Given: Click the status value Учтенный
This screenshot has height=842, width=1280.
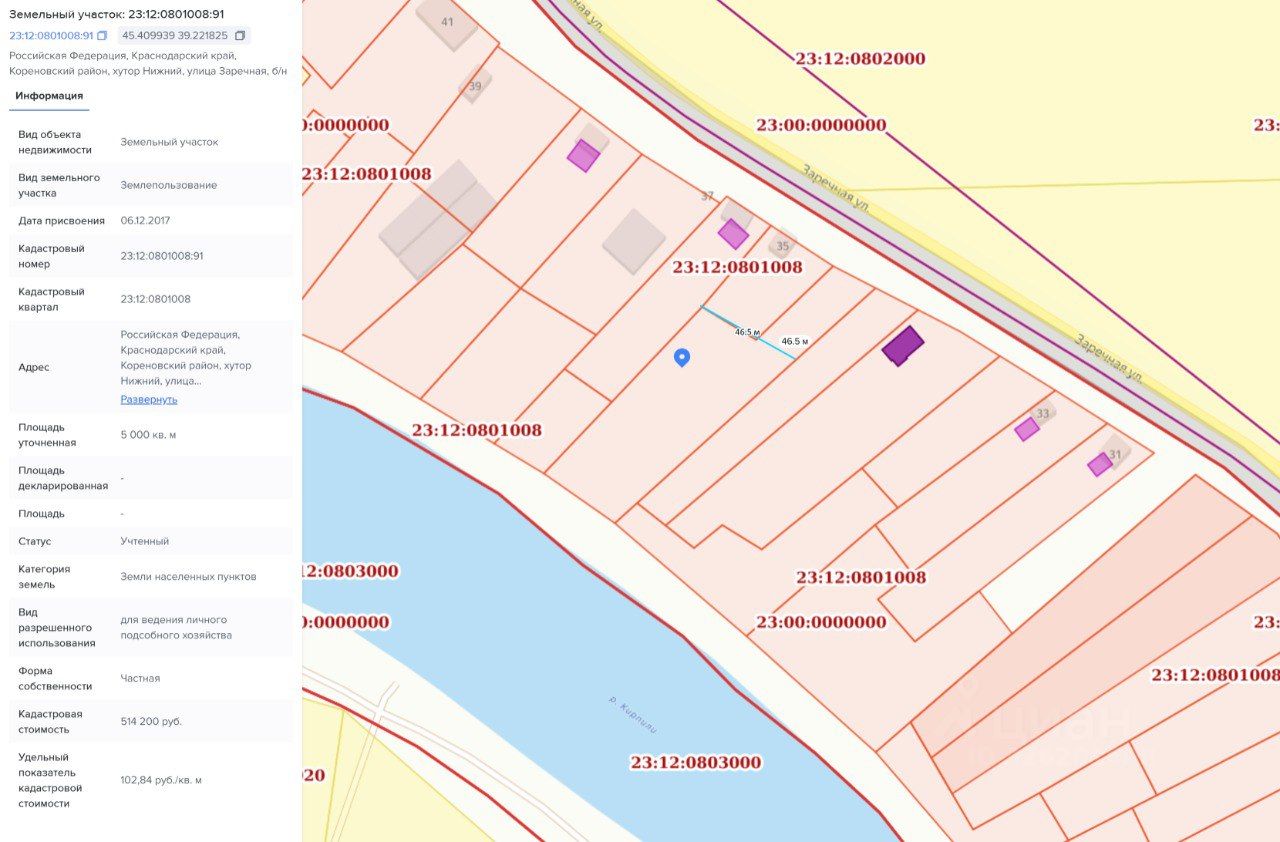Looking at the screenshot, I should point(145,541).
